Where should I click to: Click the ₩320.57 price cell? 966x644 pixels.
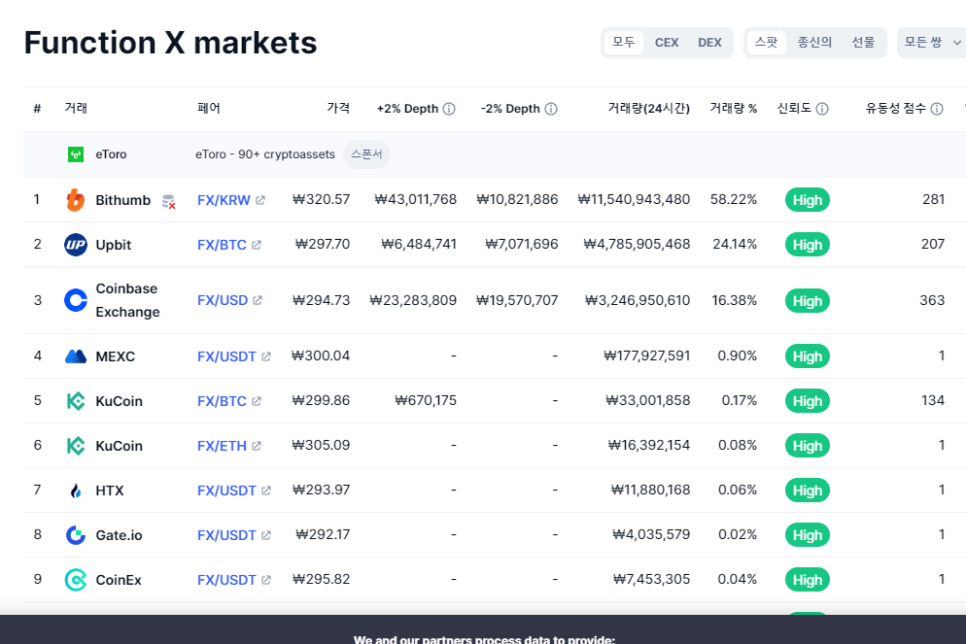point(321,200)
